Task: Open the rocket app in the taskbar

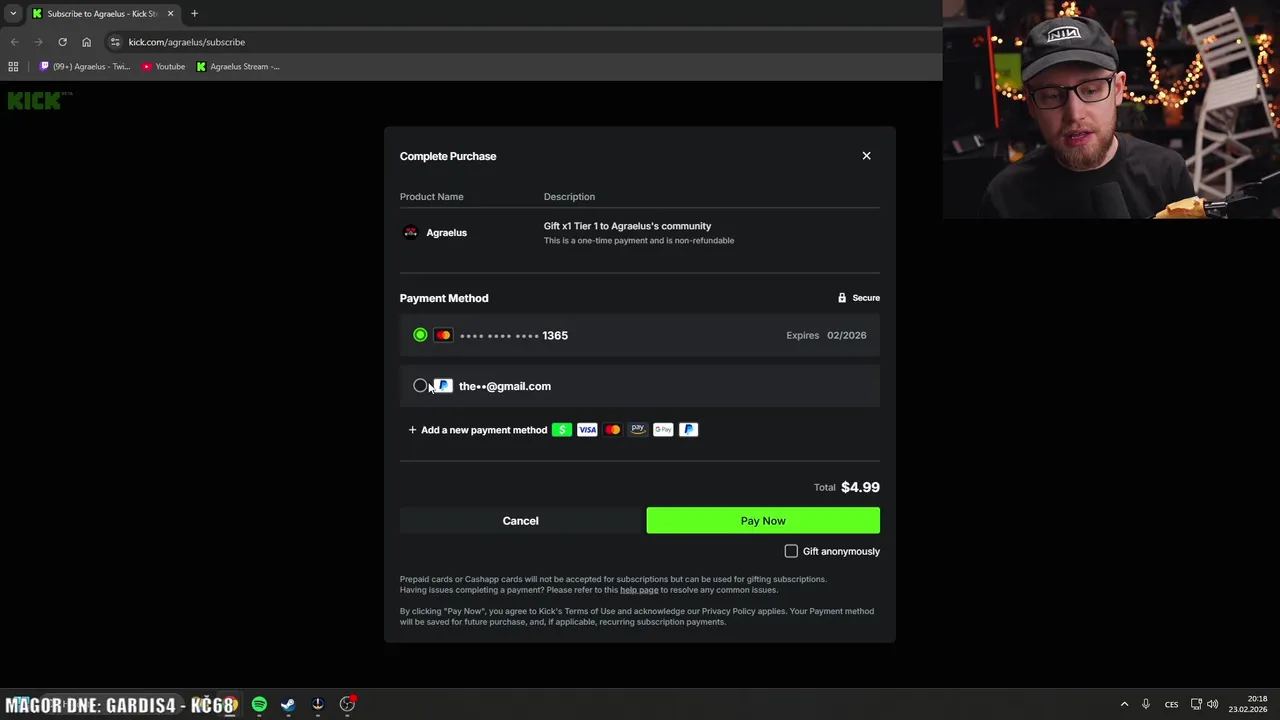Action: (x=318, y=705)
